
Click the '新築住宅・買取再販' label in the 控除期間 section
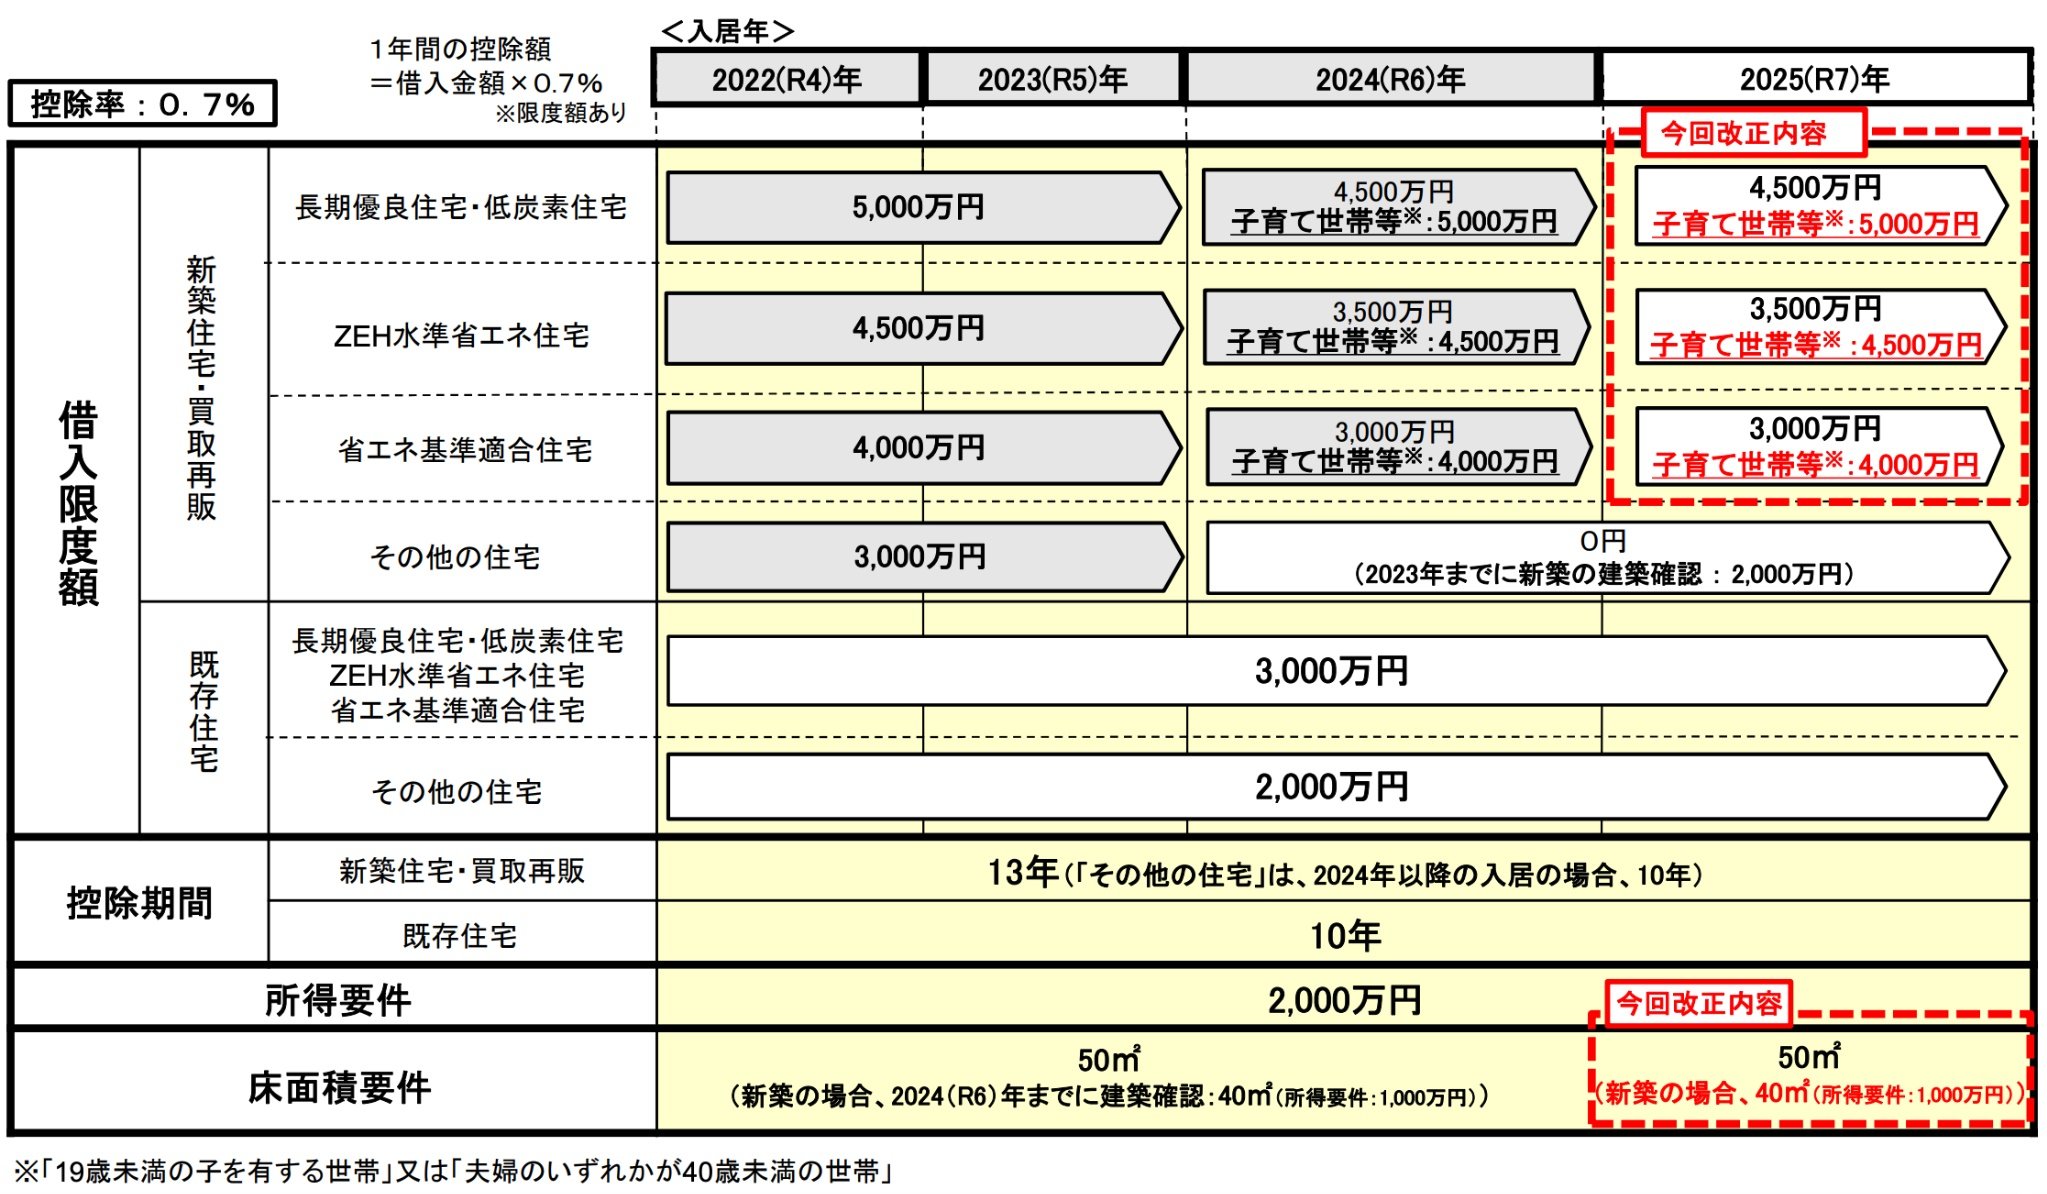[x=462, y=871]
